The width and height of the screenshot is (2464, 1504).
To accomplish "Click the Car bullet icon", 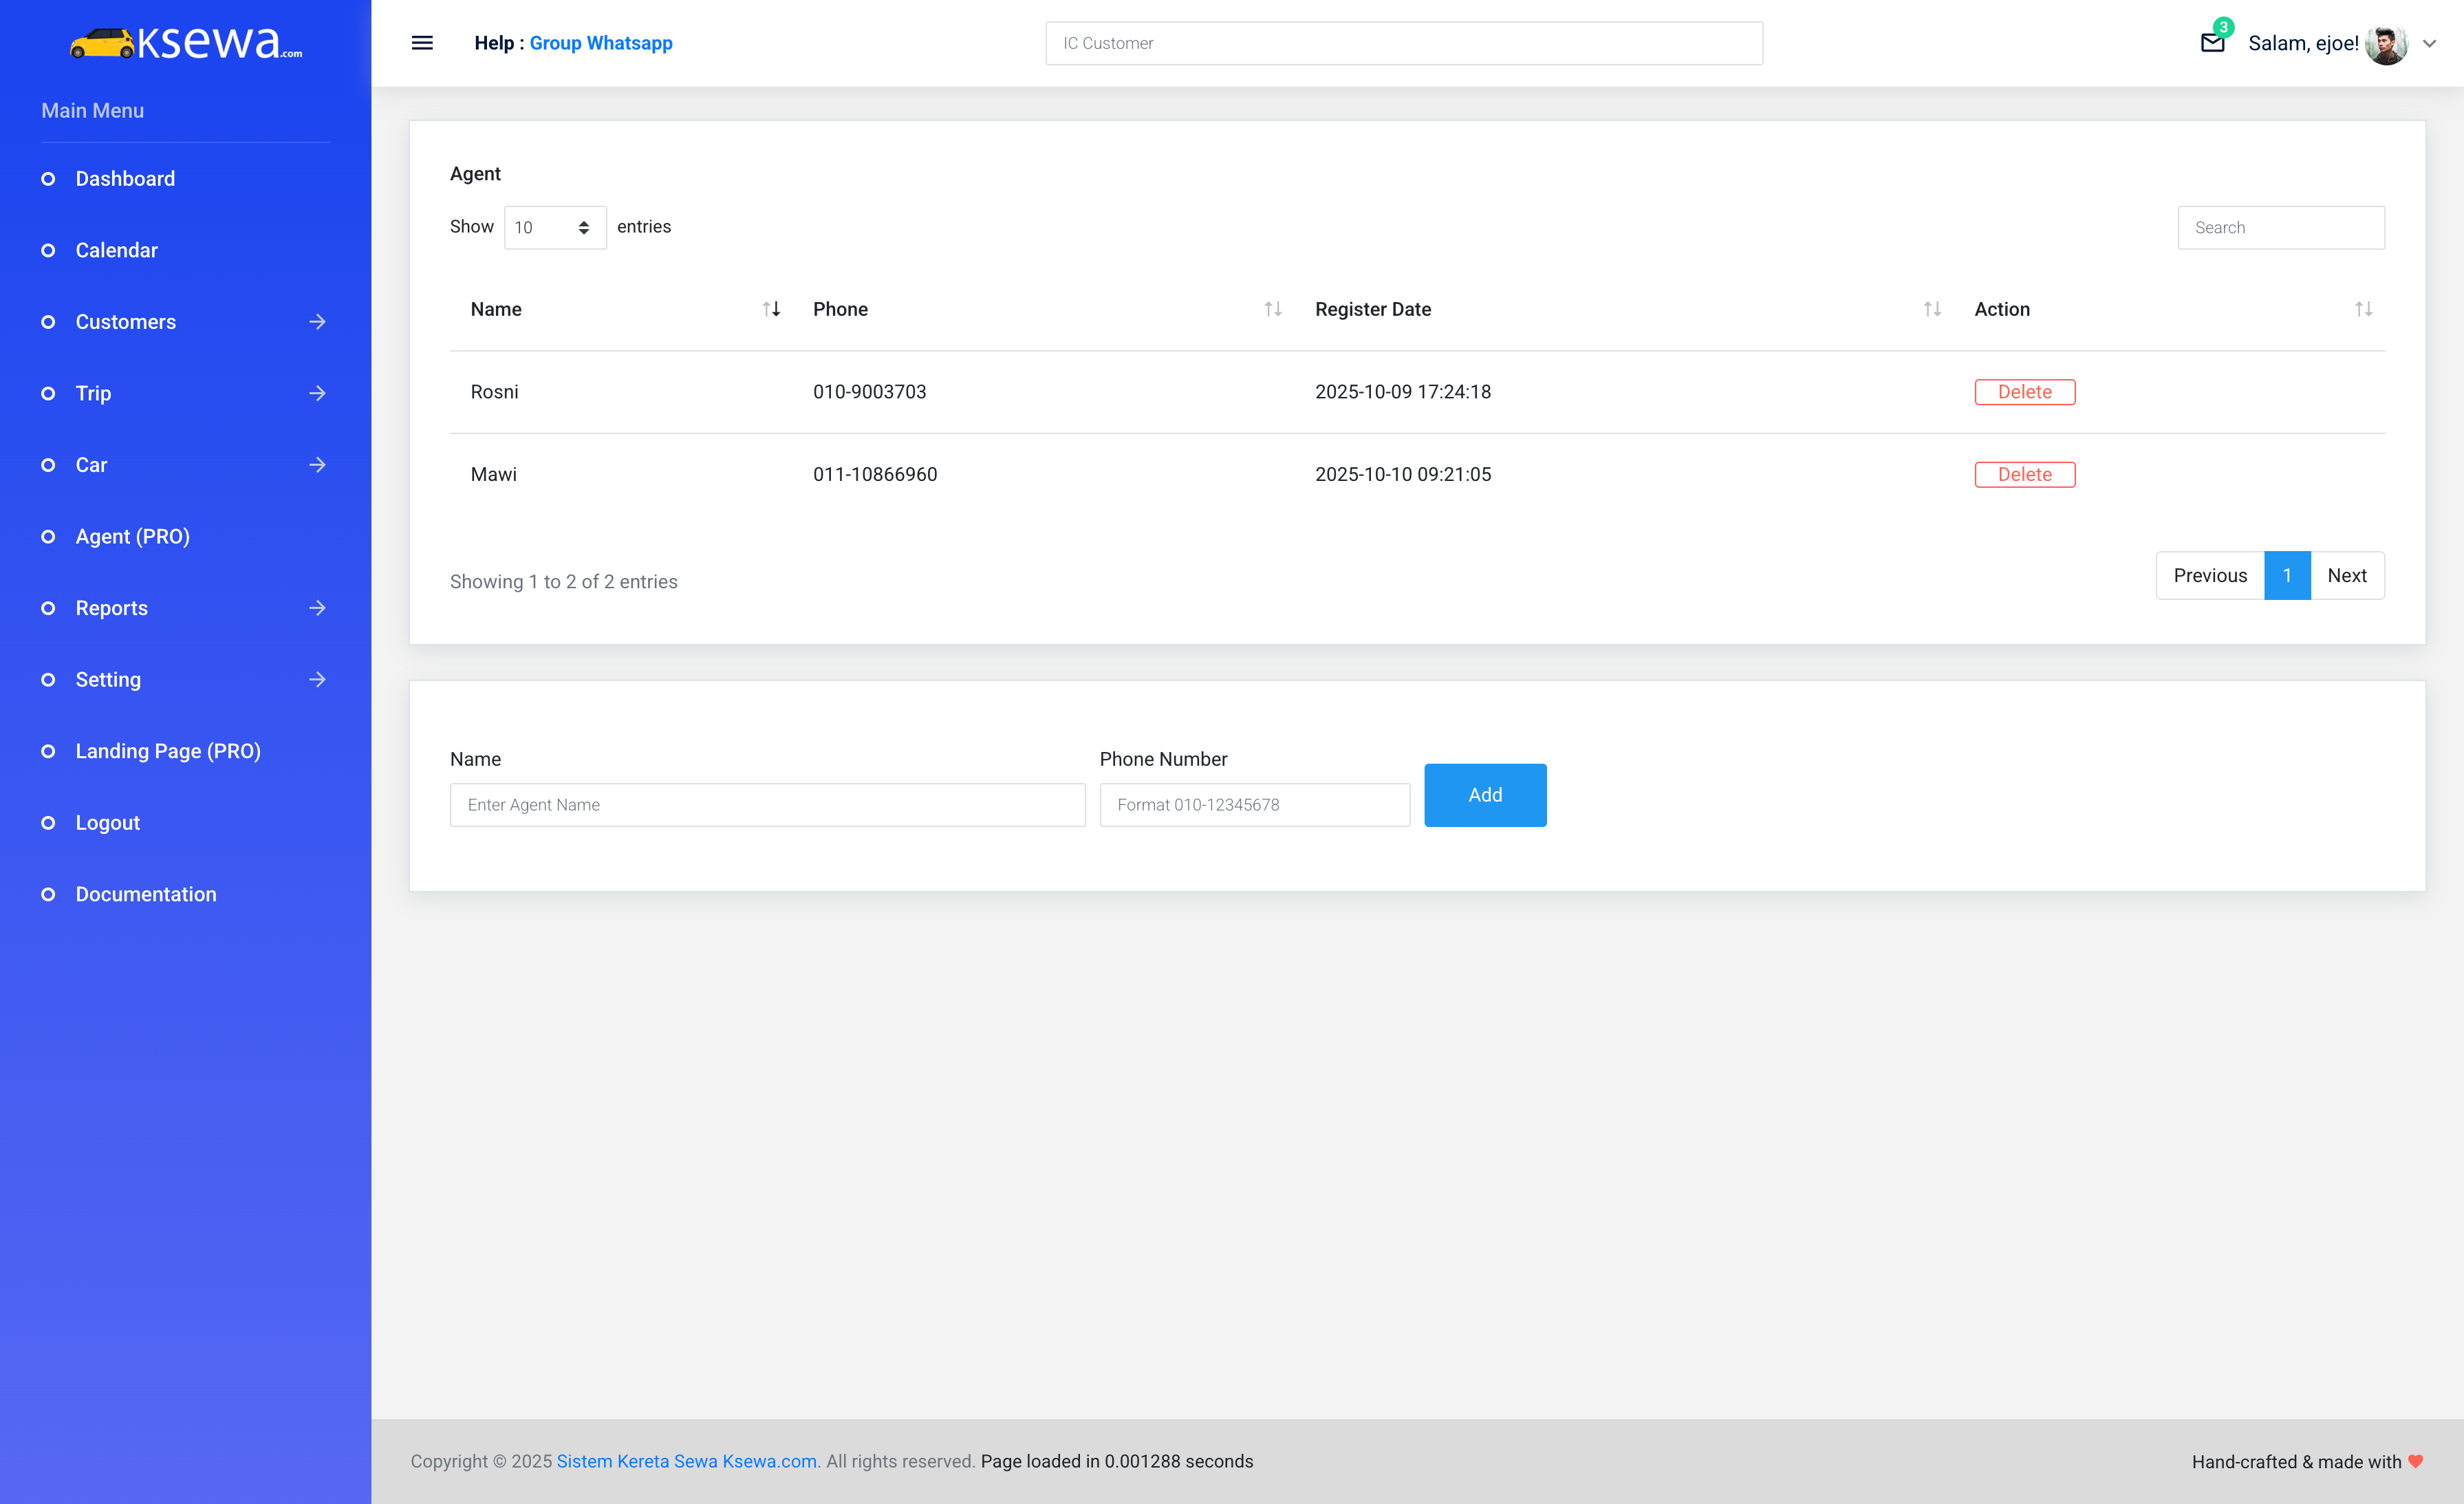I will pos(48,465).
